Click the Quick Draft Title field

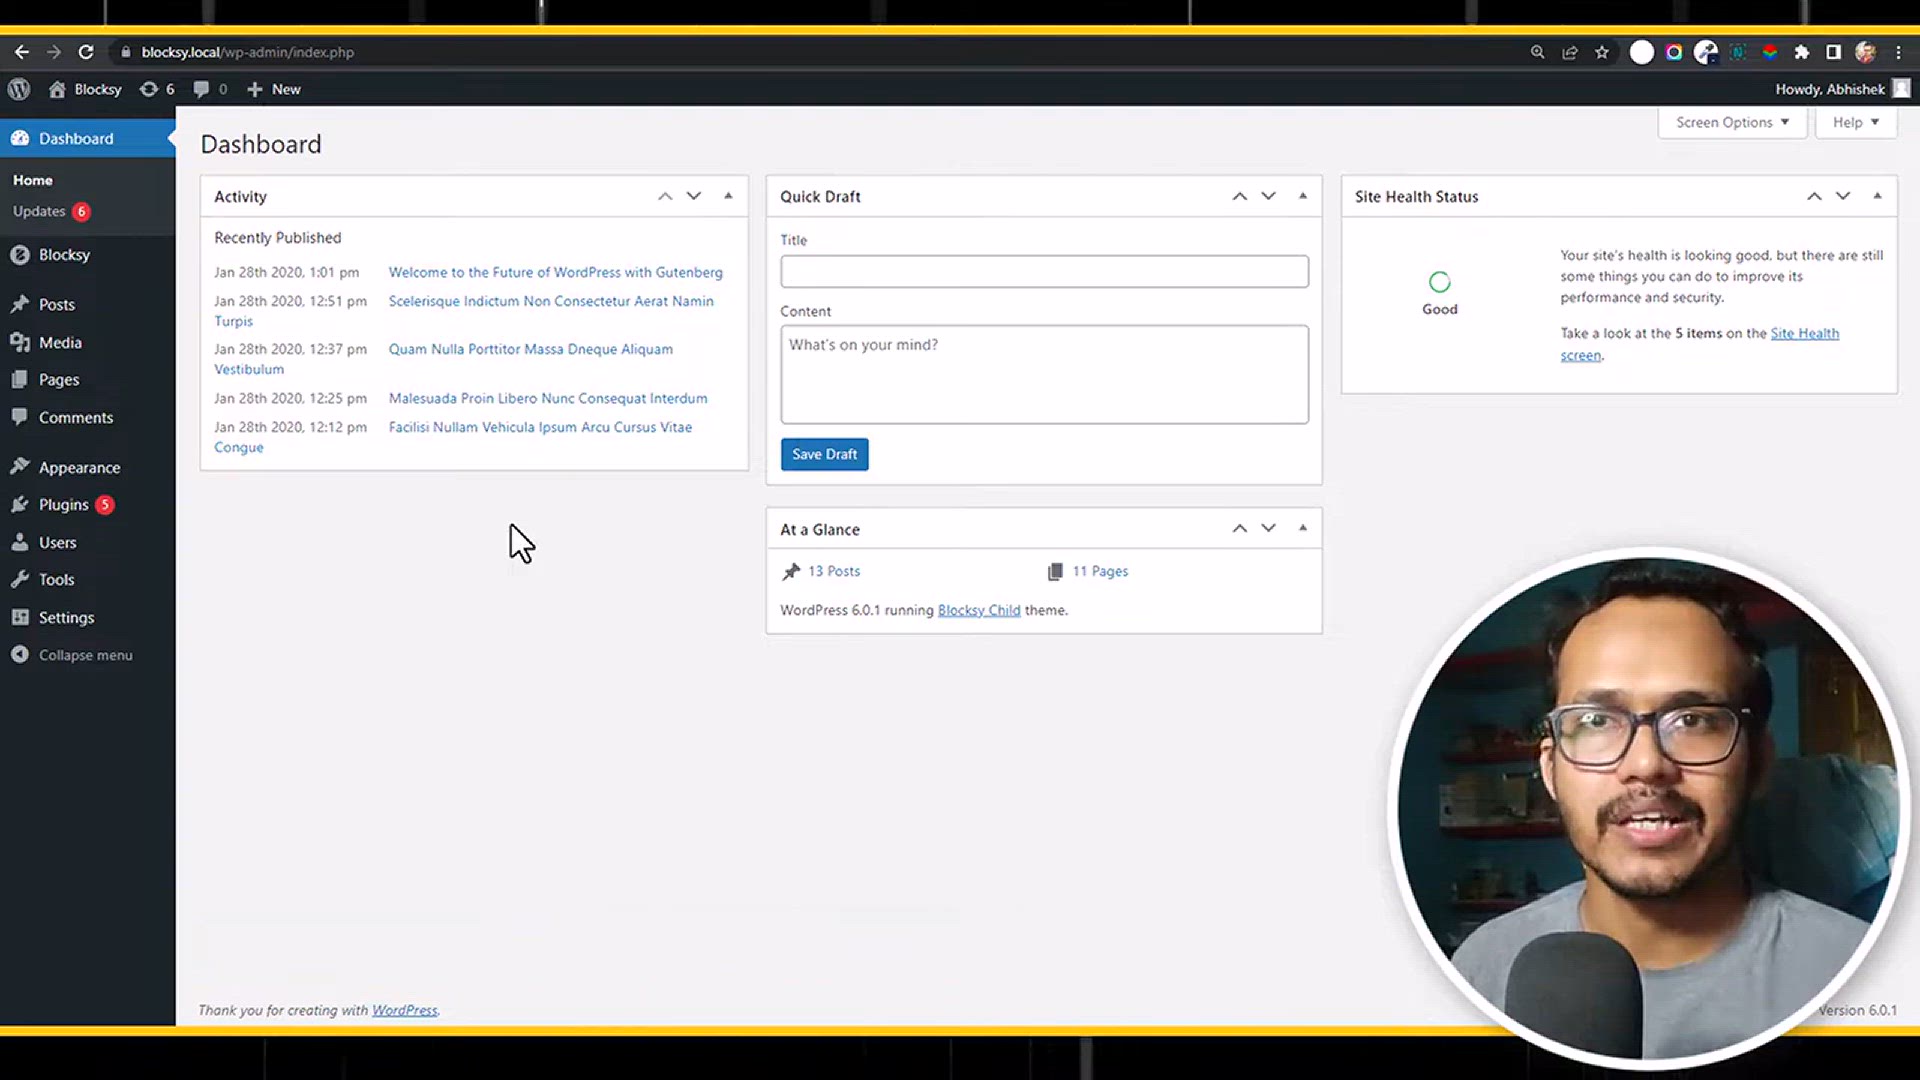click(x=1044, y=271)
